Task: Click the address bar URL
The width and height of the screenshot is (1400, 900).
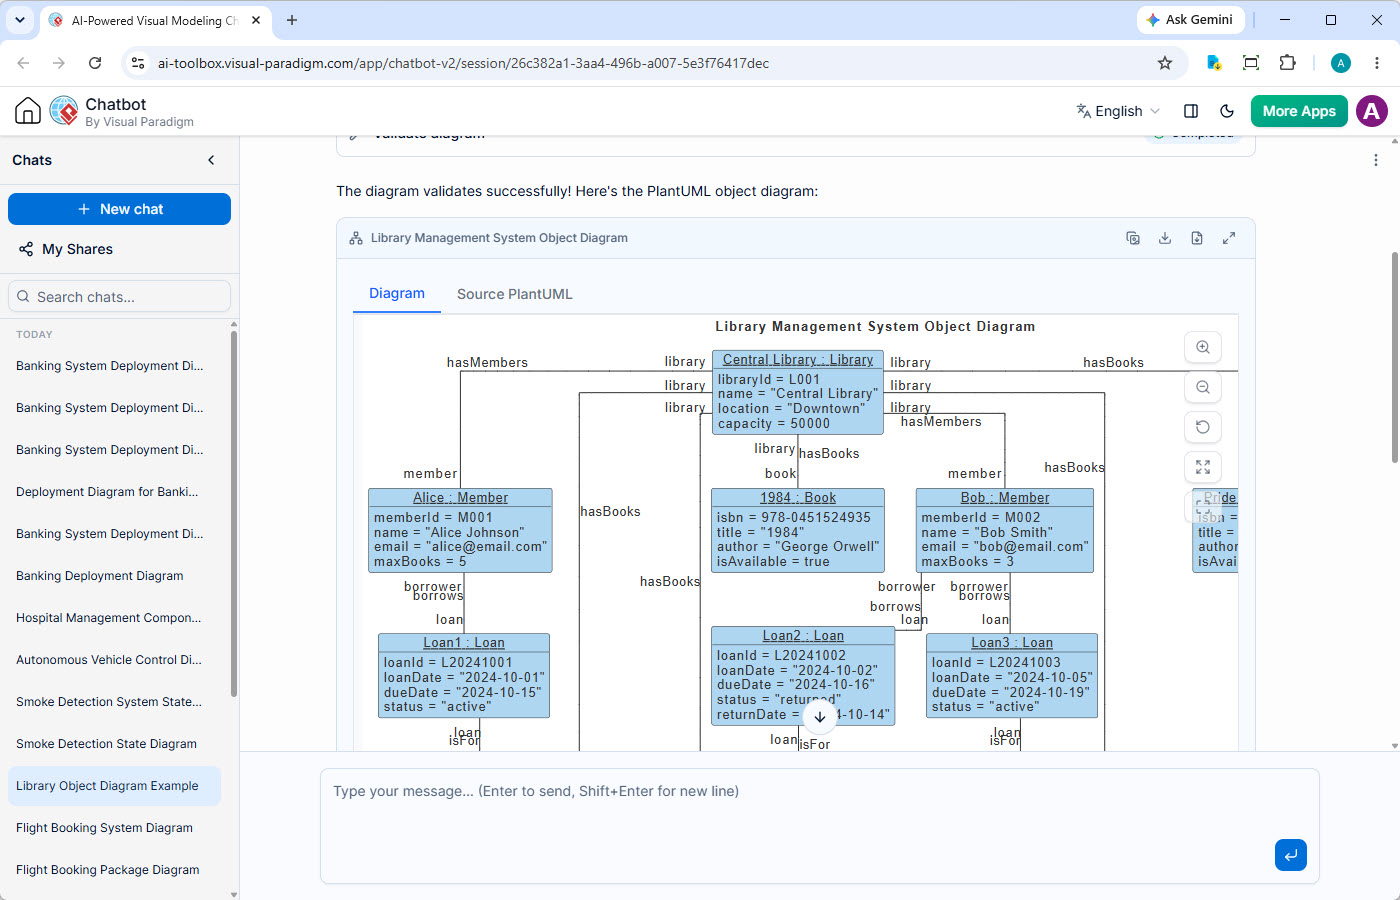Action: 463,63
